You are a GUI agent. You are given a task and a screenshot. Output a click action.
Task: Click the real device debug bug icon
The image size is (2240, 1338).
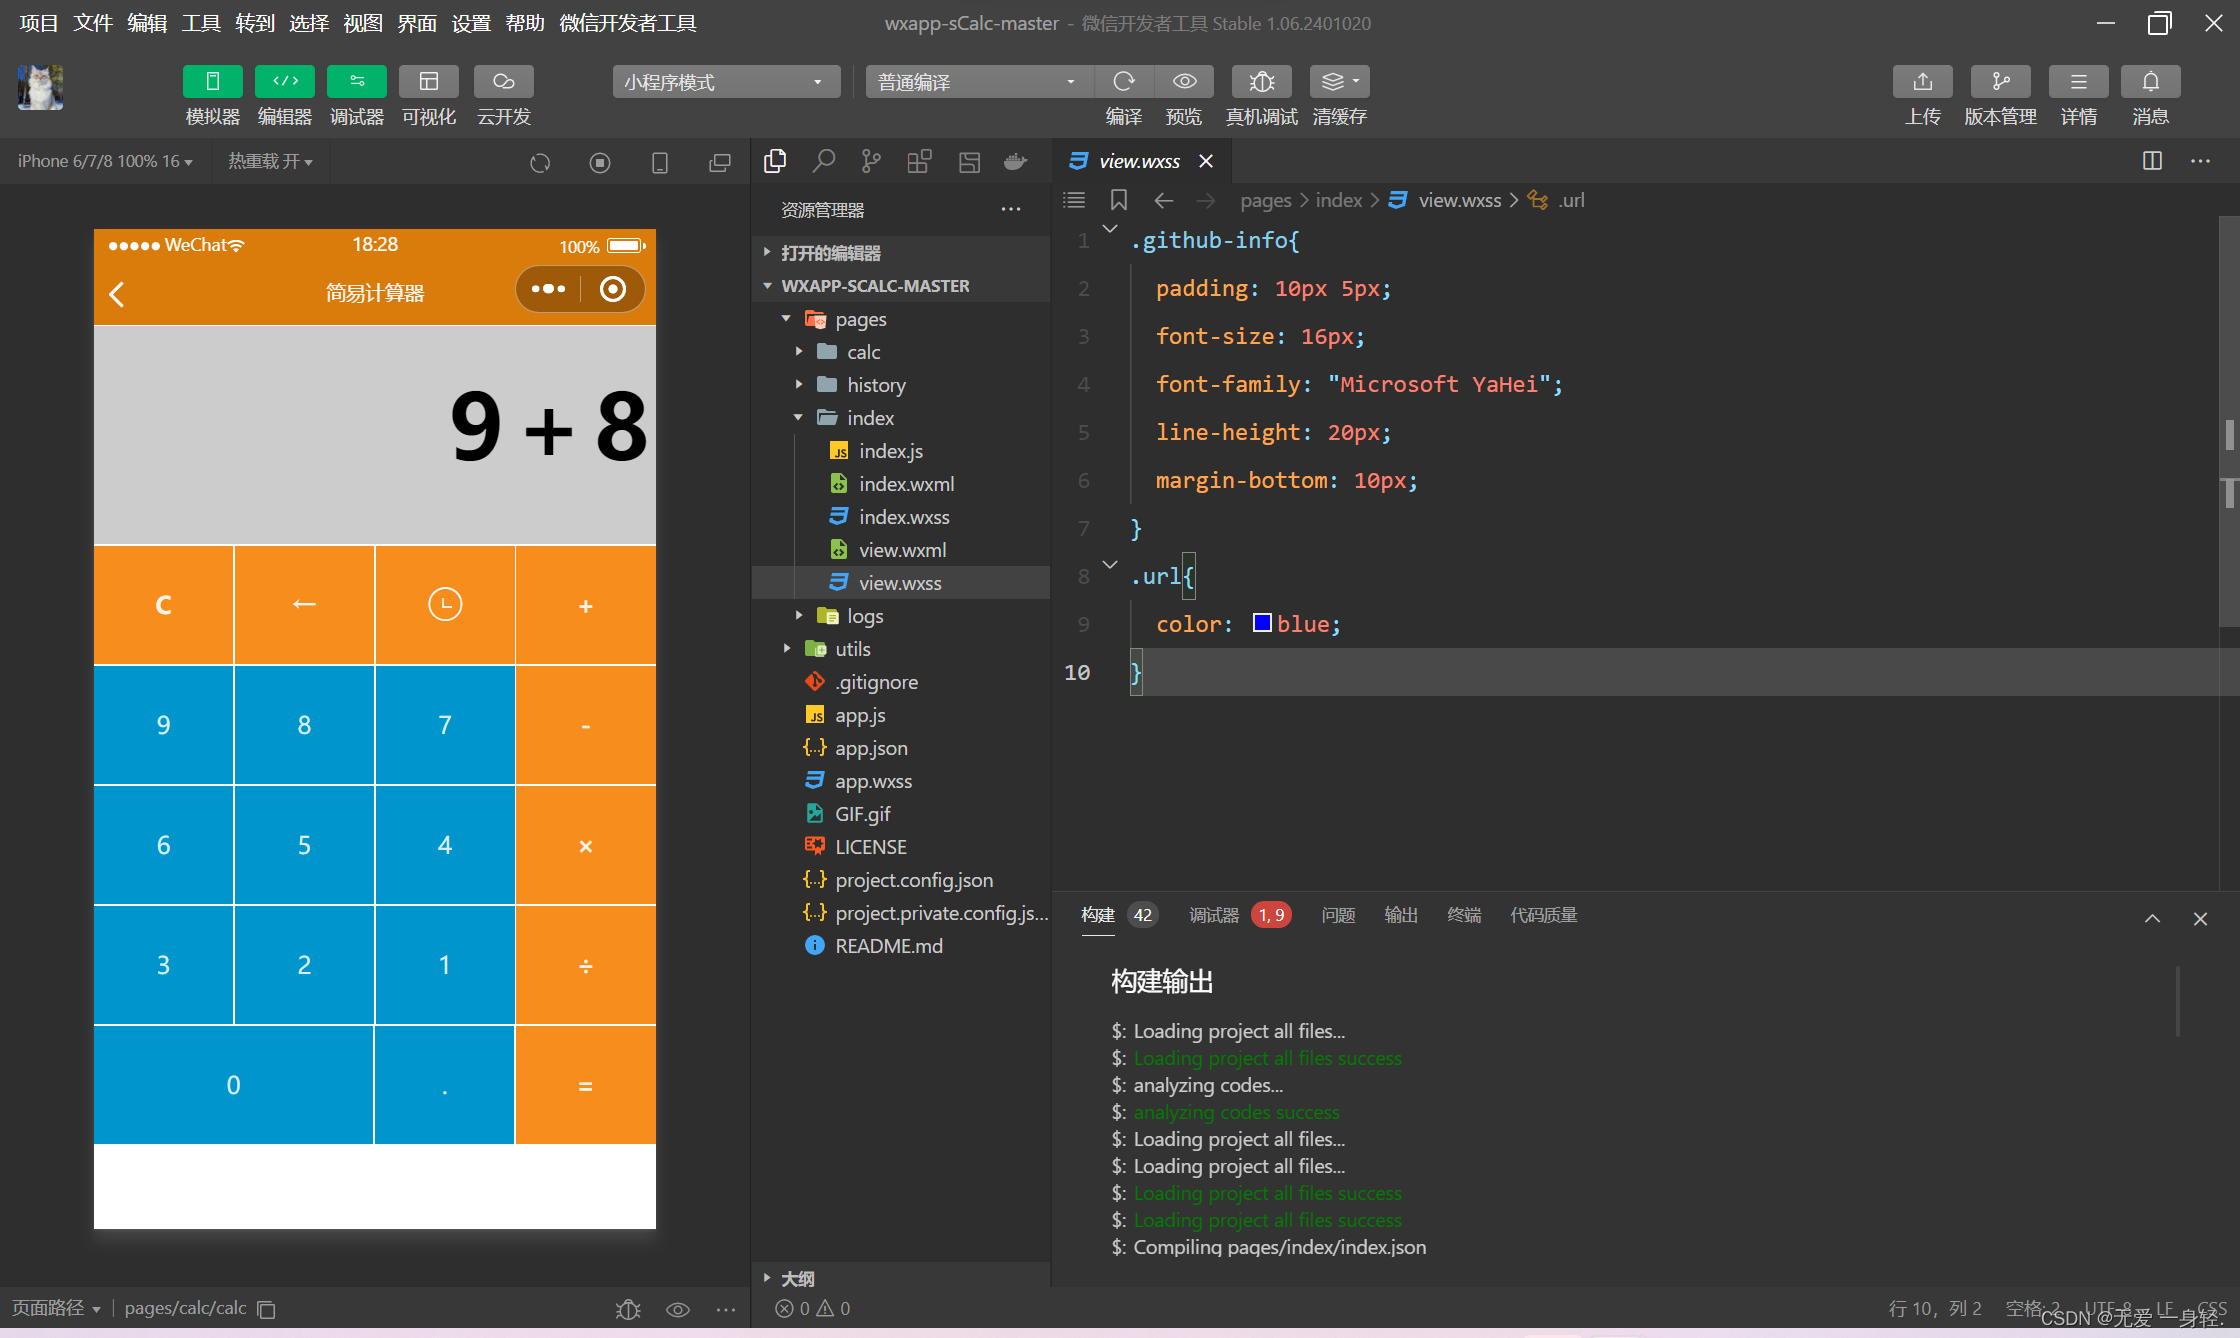(1261, 82)
